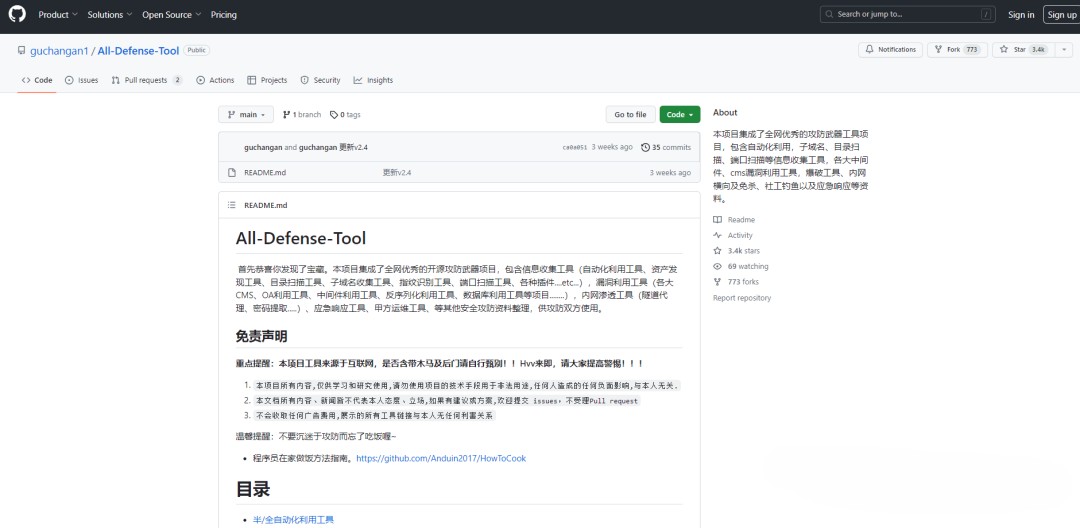Click the Go to file button
1080x528 pixels.
point(630,115)
